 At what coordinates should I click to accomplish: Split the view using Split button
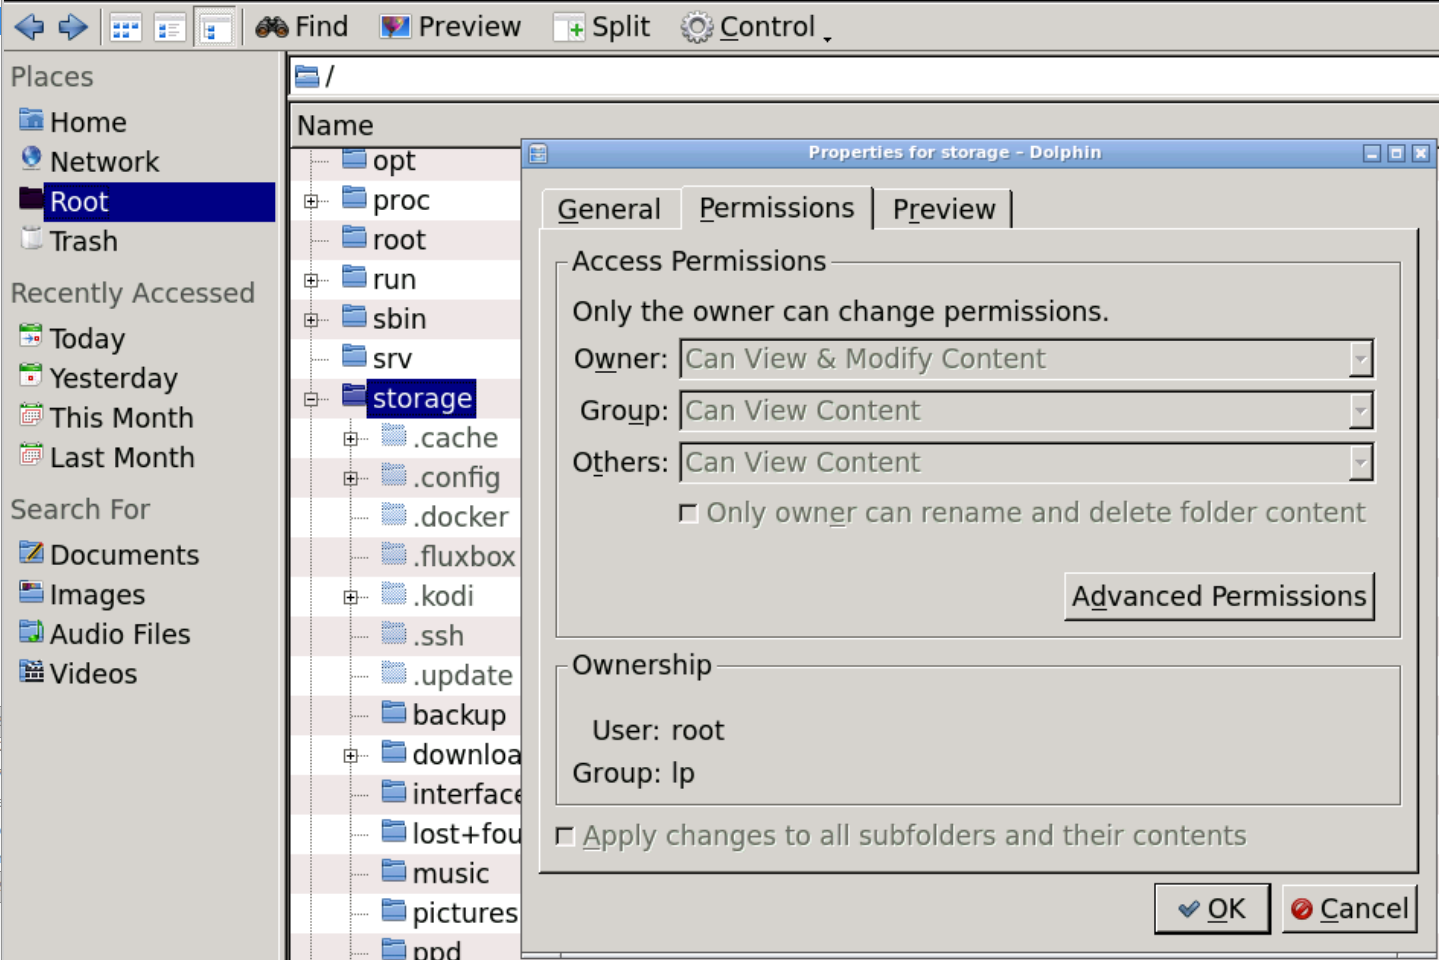[x=602, y=27]
